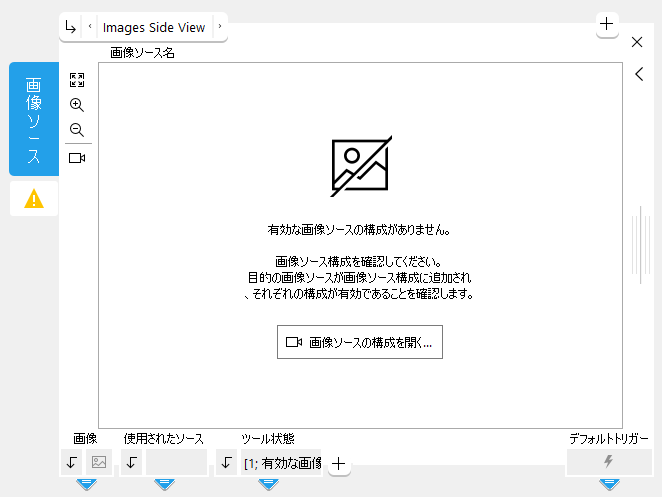Select the Images Side View tab label
The width and height of the screenshot is (662, 497).
click(153, 27)
